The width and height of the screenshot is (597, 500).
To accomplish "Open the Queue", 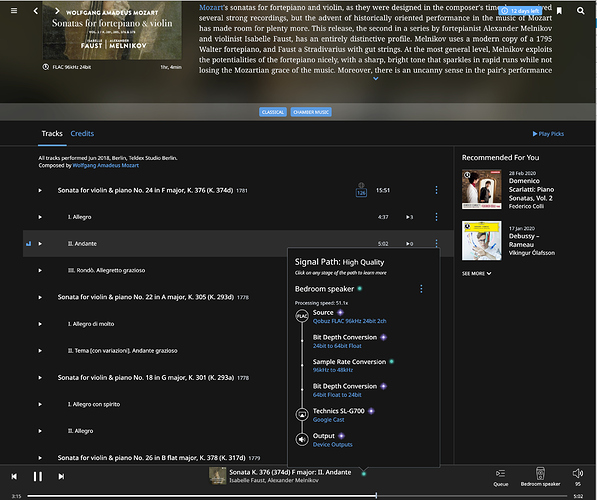I will (501, 477).
